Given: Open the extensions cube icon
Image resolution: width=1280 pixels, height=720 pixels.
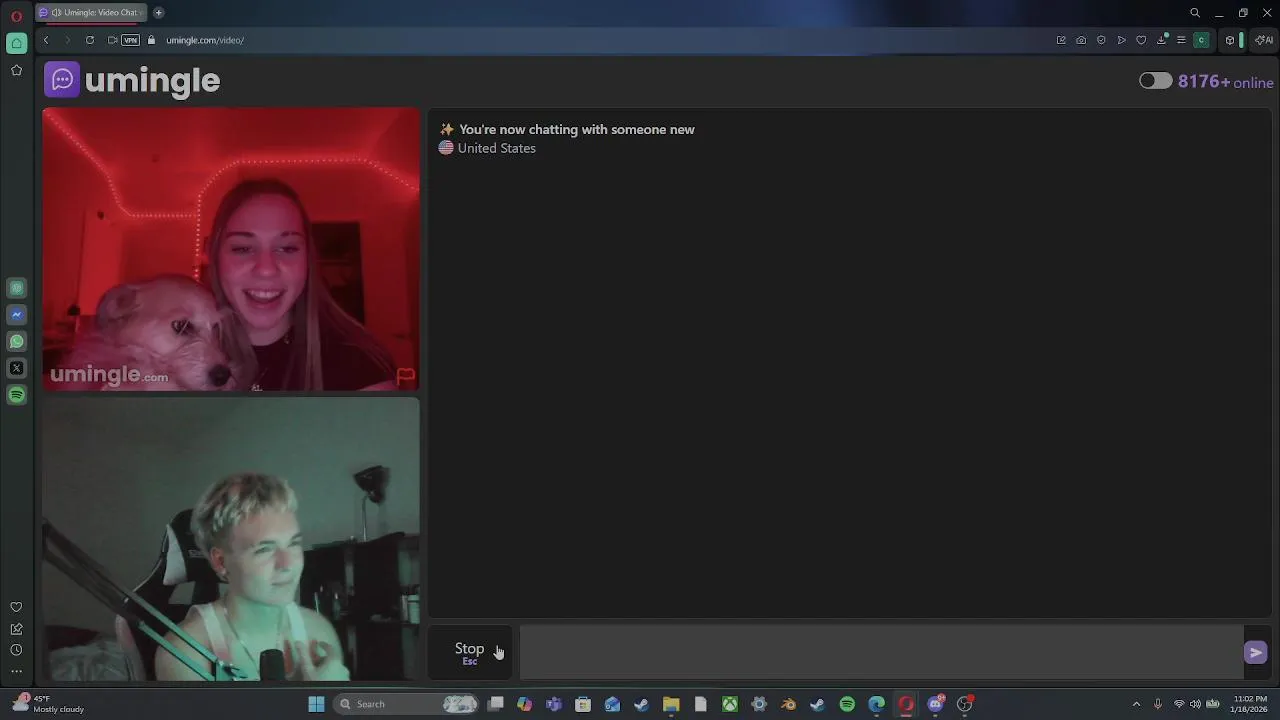Looking at the screenshot, I should pos(1230,40).
